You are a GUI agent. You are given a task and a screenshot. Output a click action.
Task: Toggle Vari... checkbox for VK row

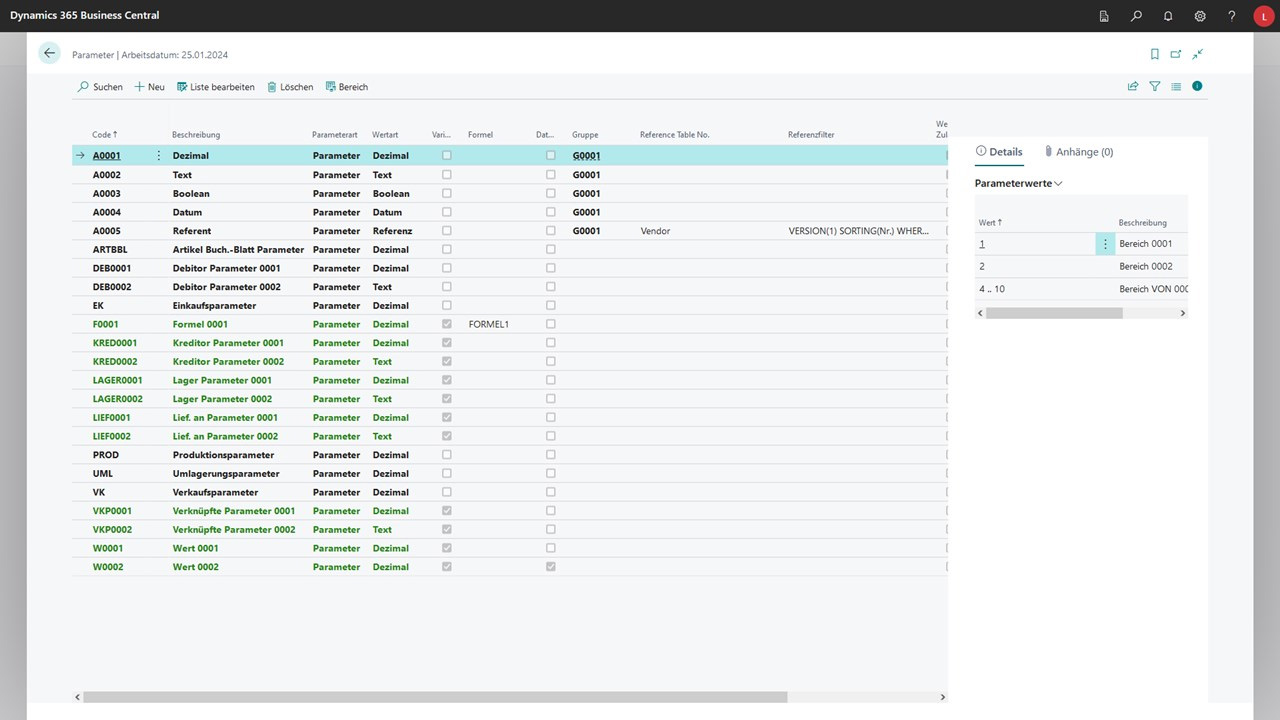(x=447, y=492)
